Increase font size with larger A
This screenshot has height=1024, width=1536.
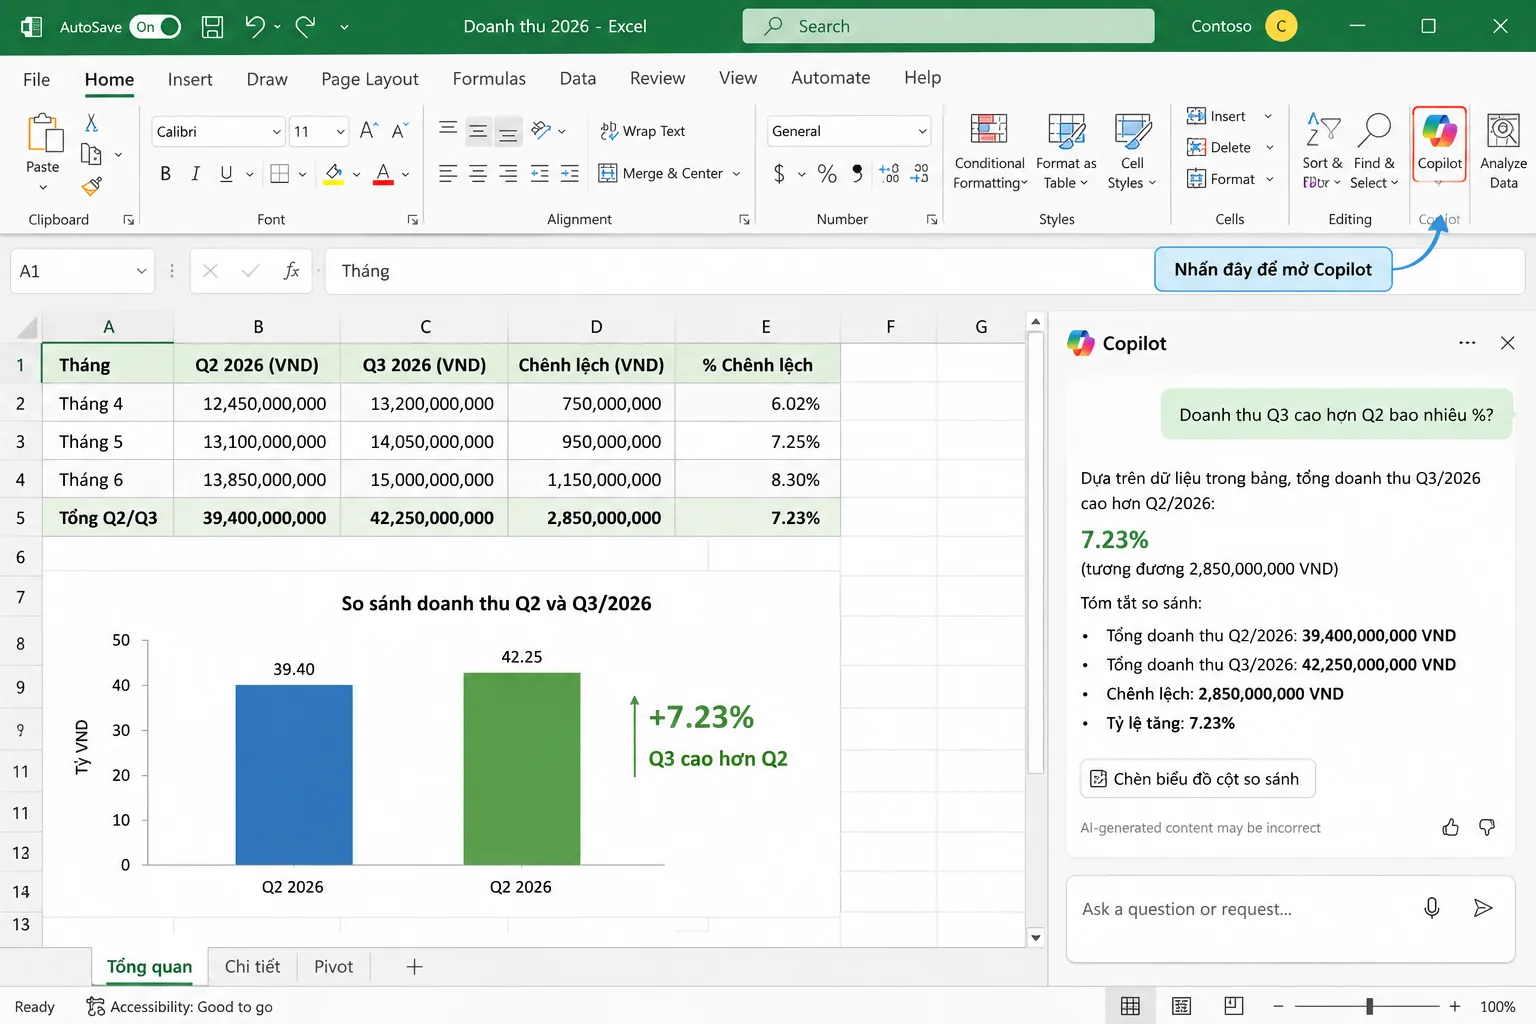pos(368,131)
